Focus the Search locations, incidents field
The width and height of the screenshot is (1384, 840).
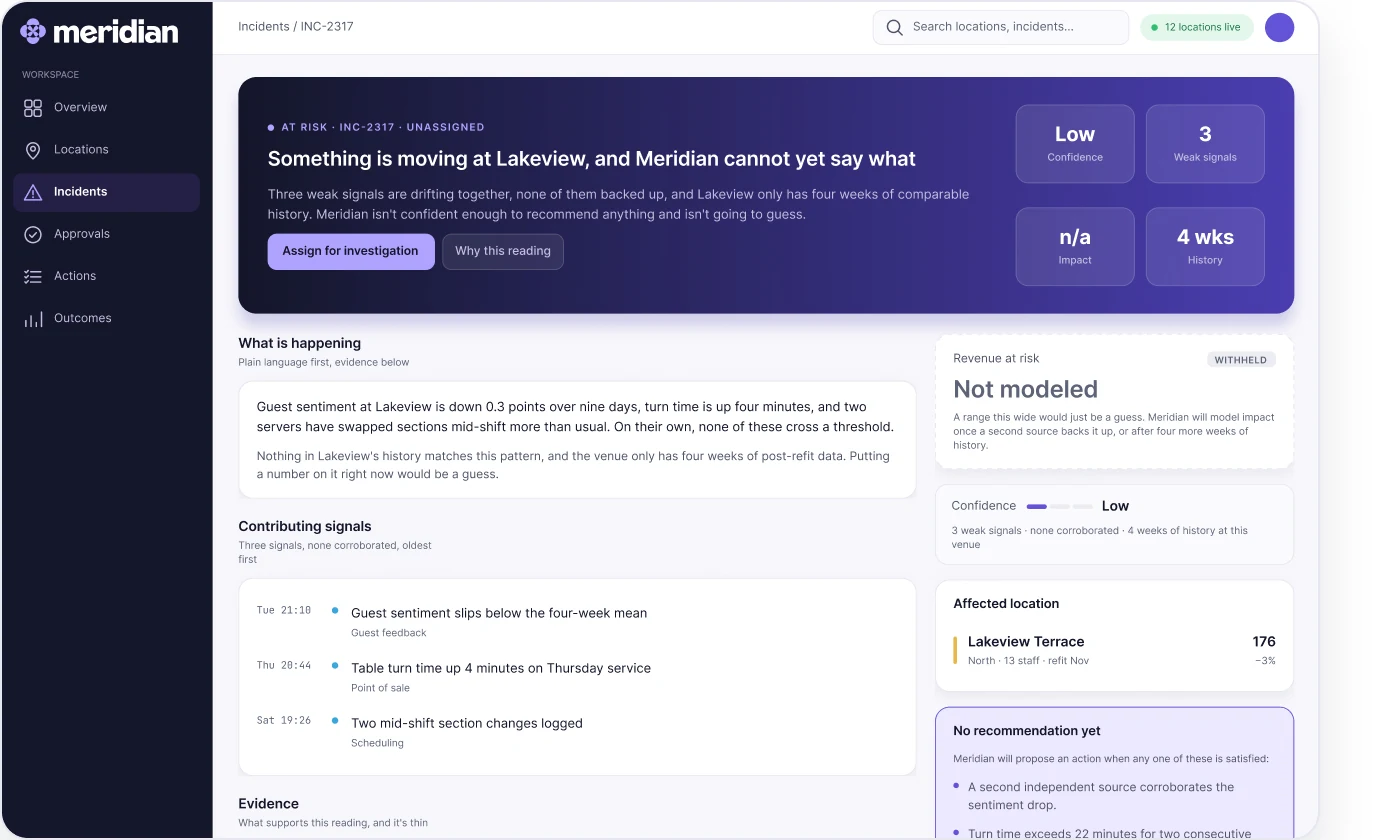[1001, 28]
